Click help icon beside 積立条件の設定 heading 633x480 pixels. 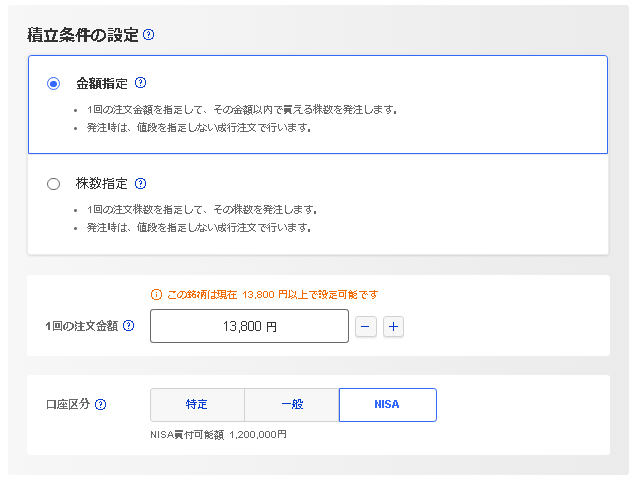[x=149, y=35]
